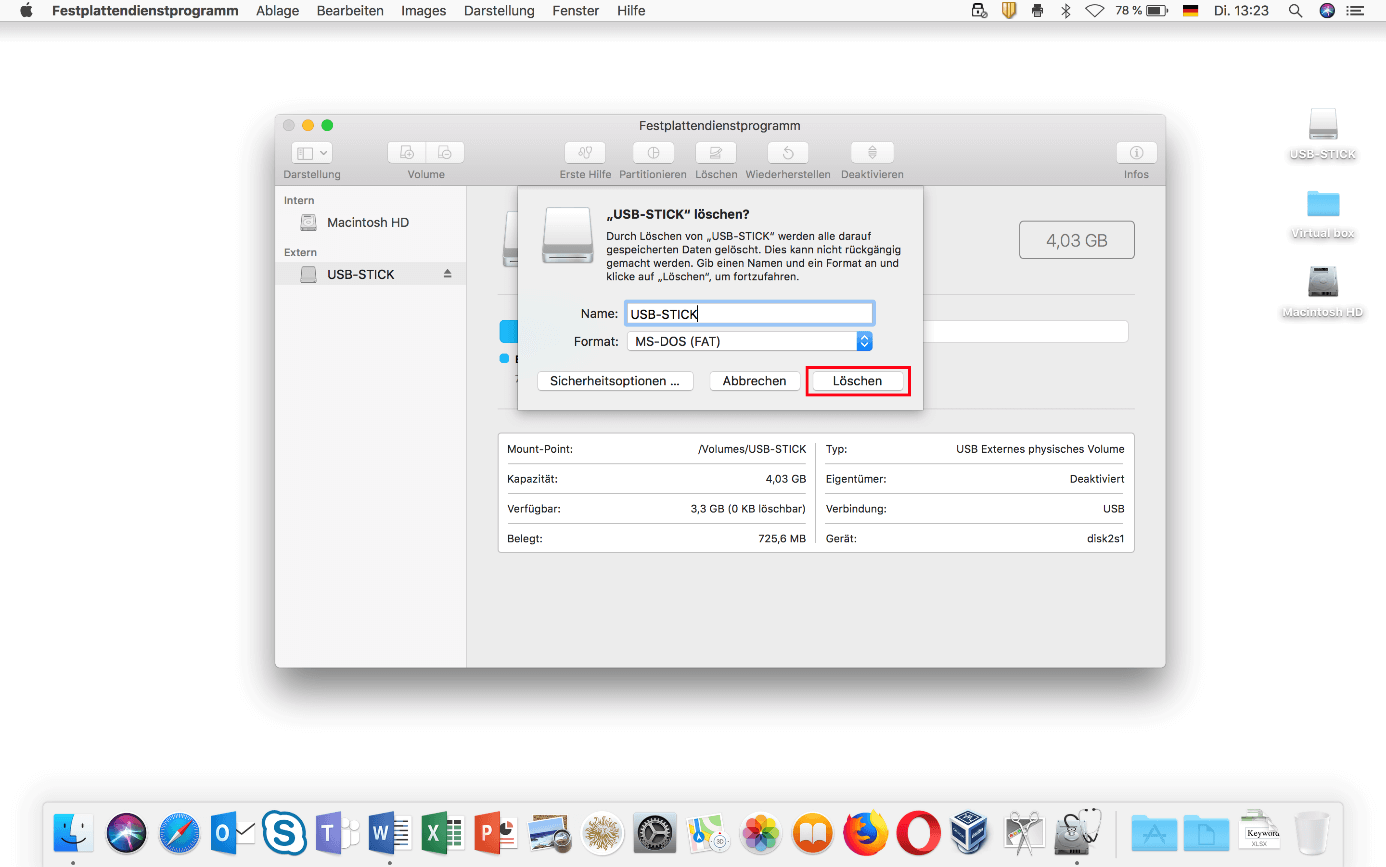Open Opera from the Dock
The image size is (1386, 867).
pos(918,831)
